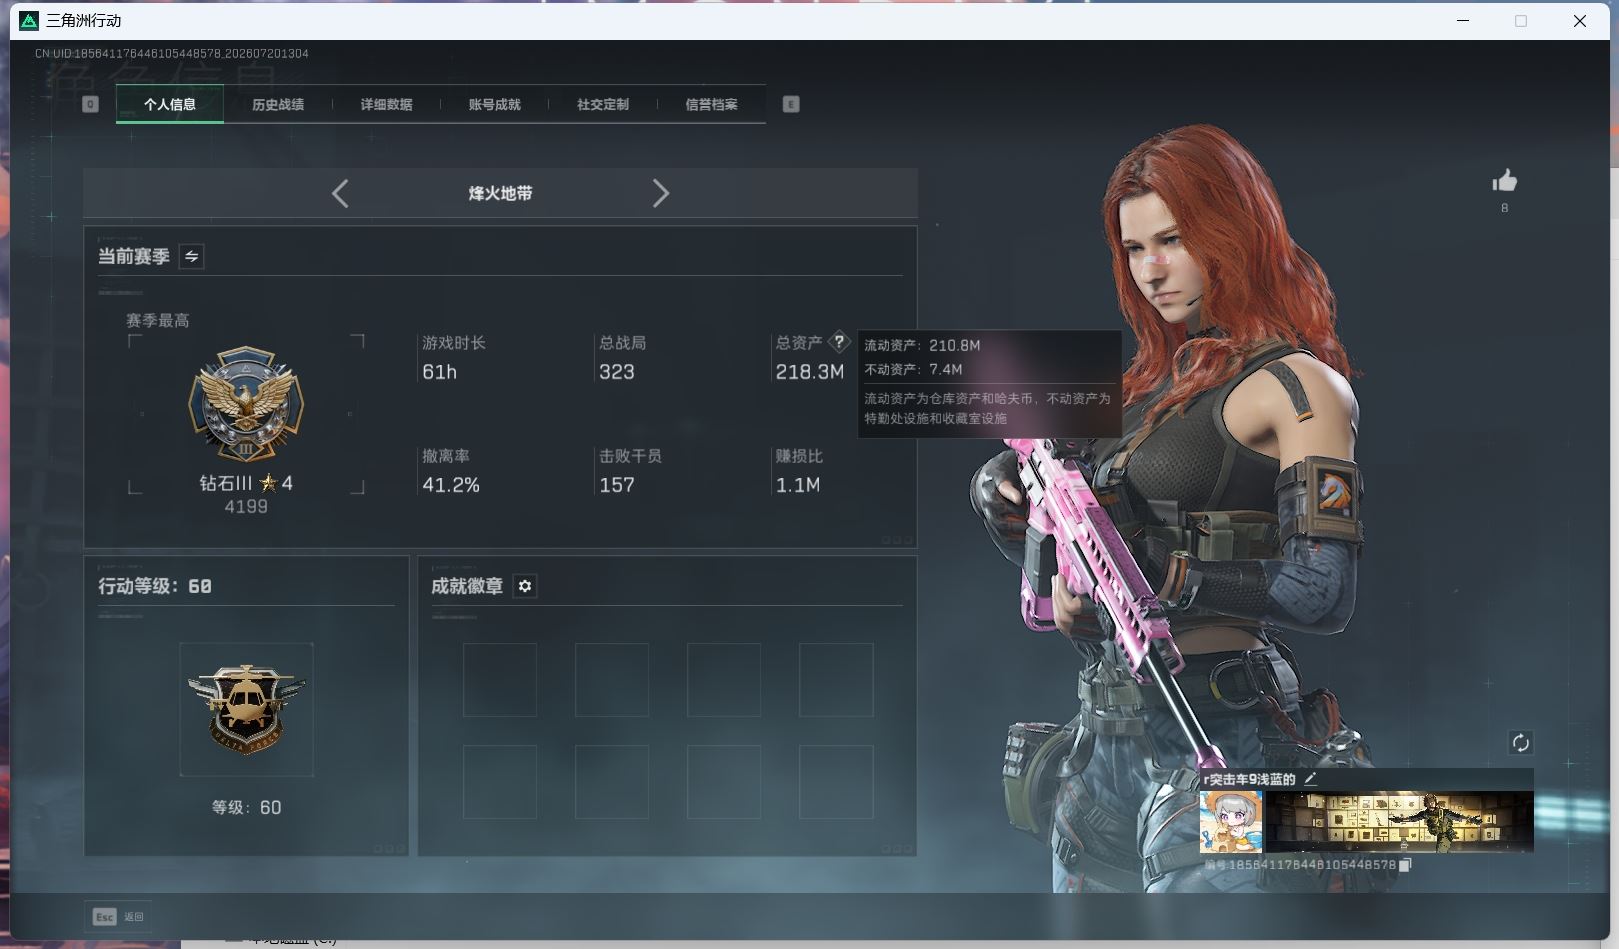Go to previous game mode arrow
The height and width of the screenshot is (949, 1619).
340,193
